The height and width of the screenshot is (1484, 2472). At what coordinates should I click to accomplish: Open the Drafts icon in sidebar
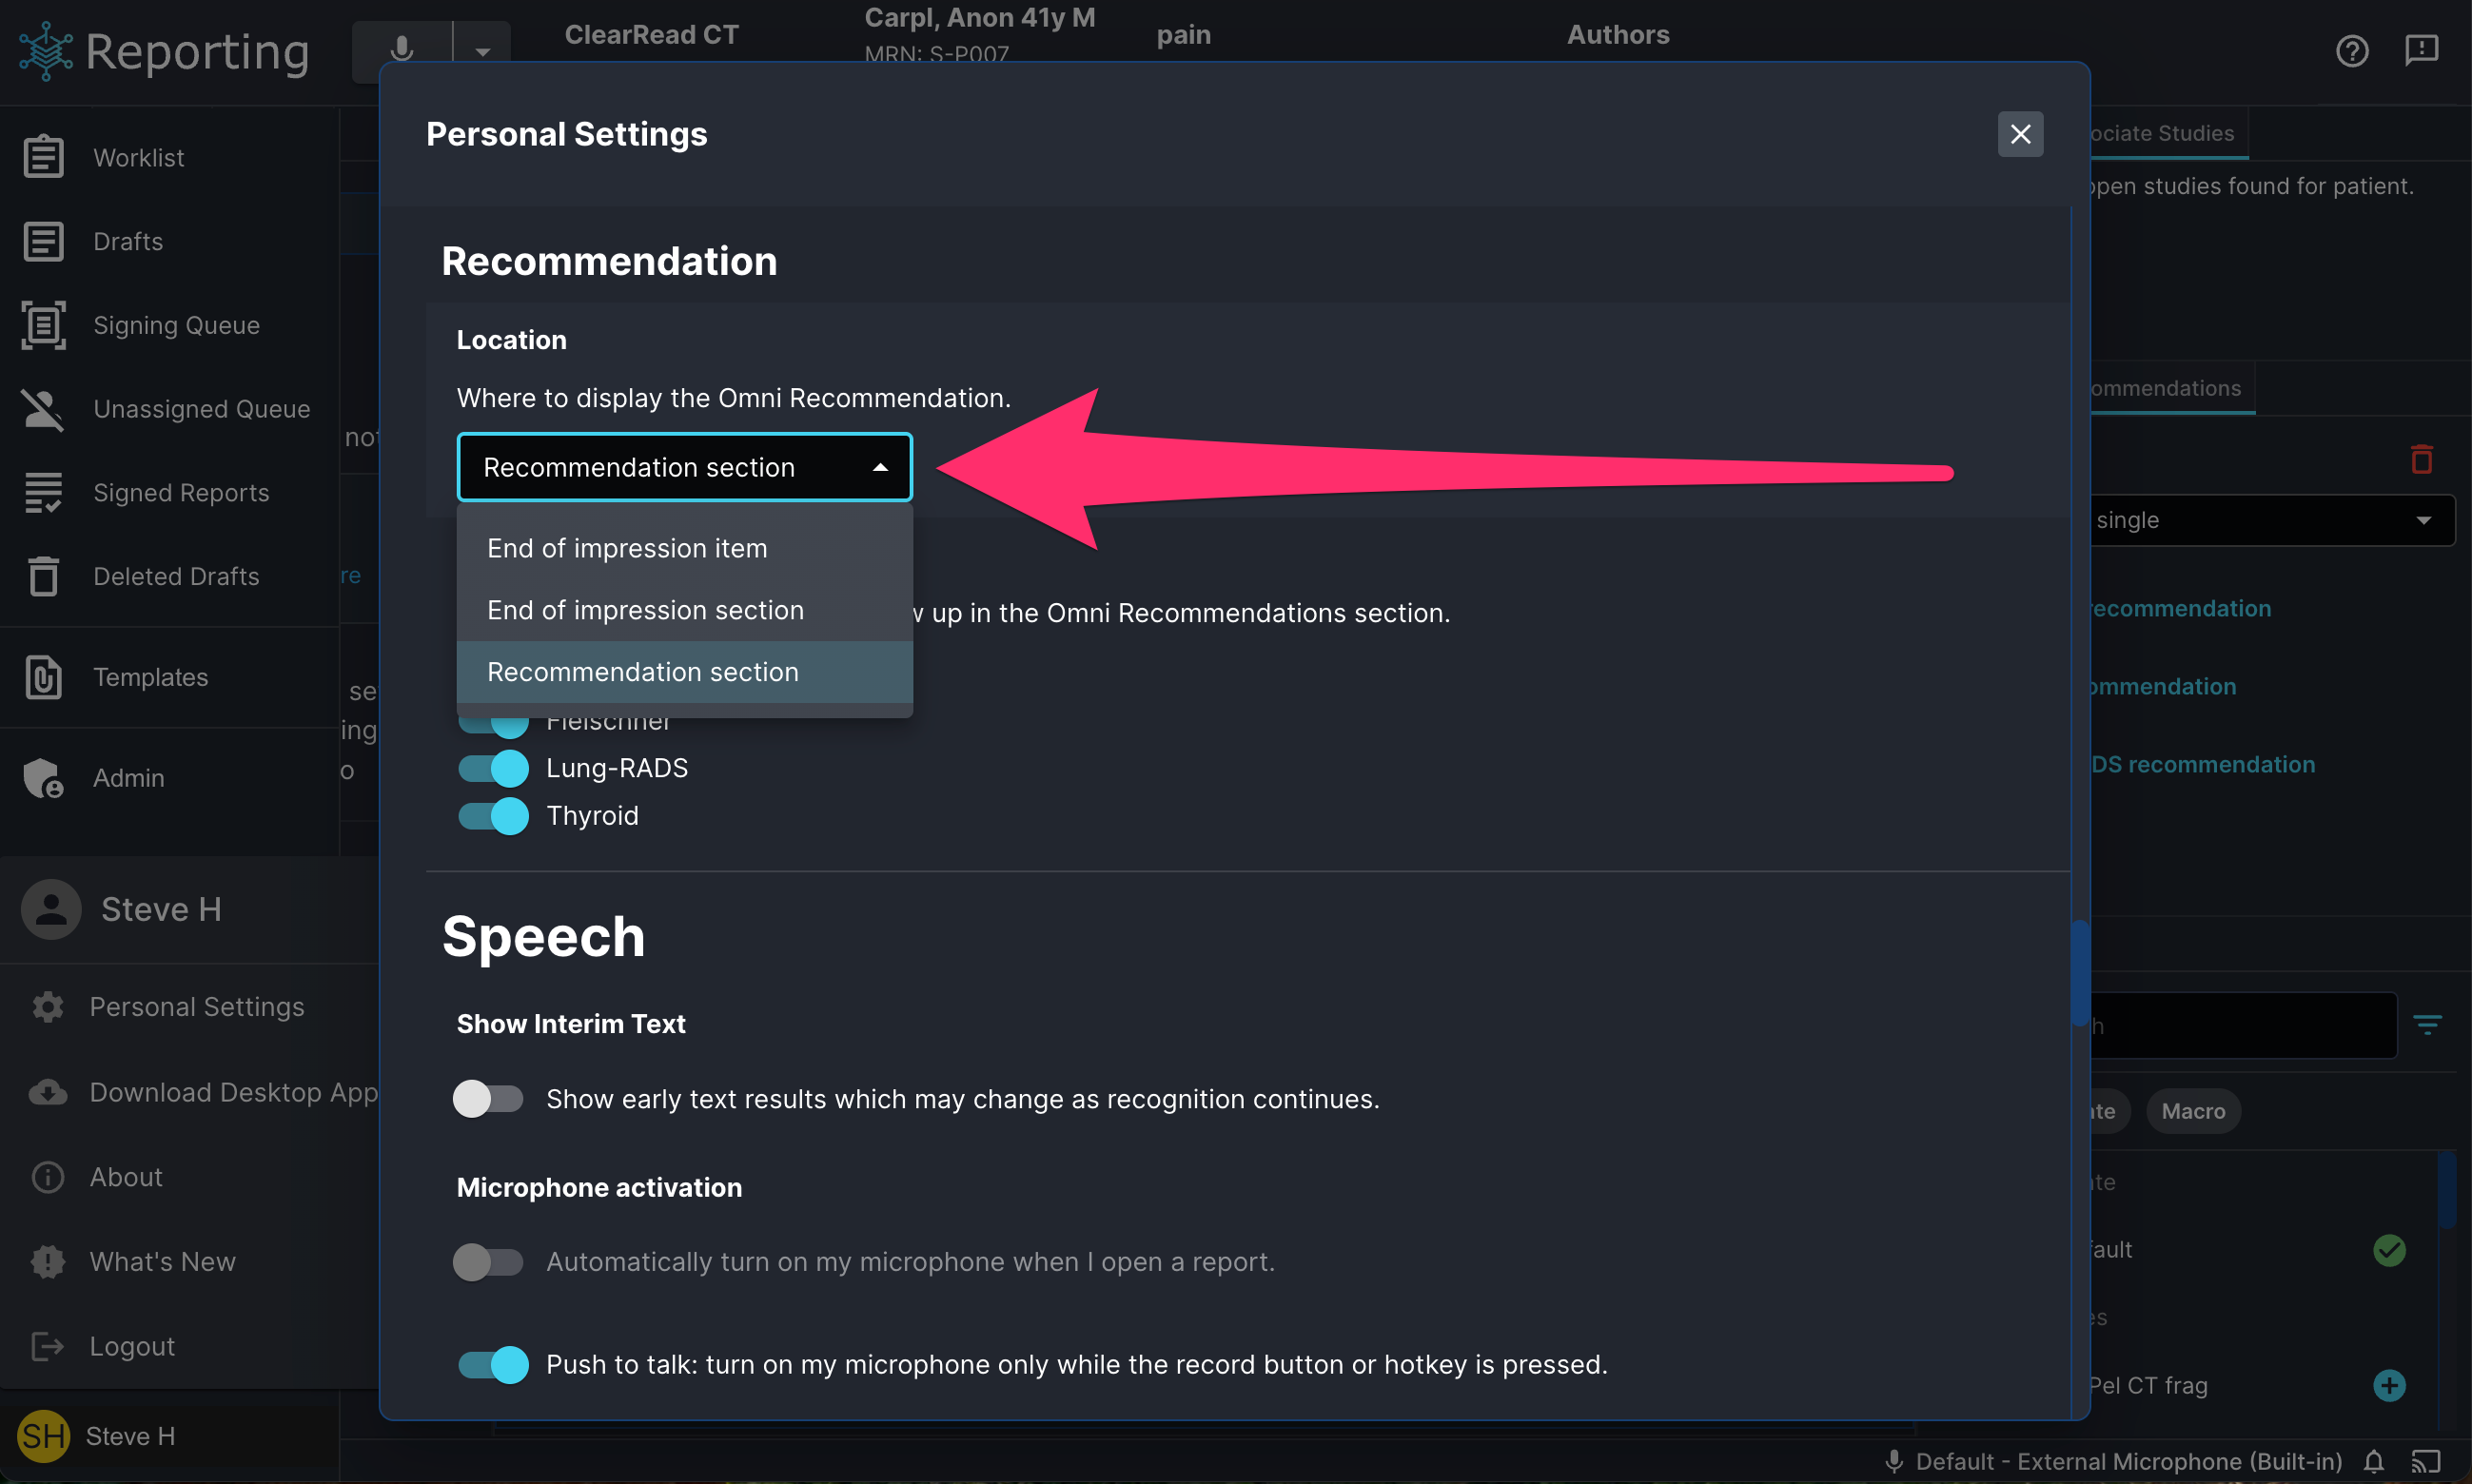43,241
